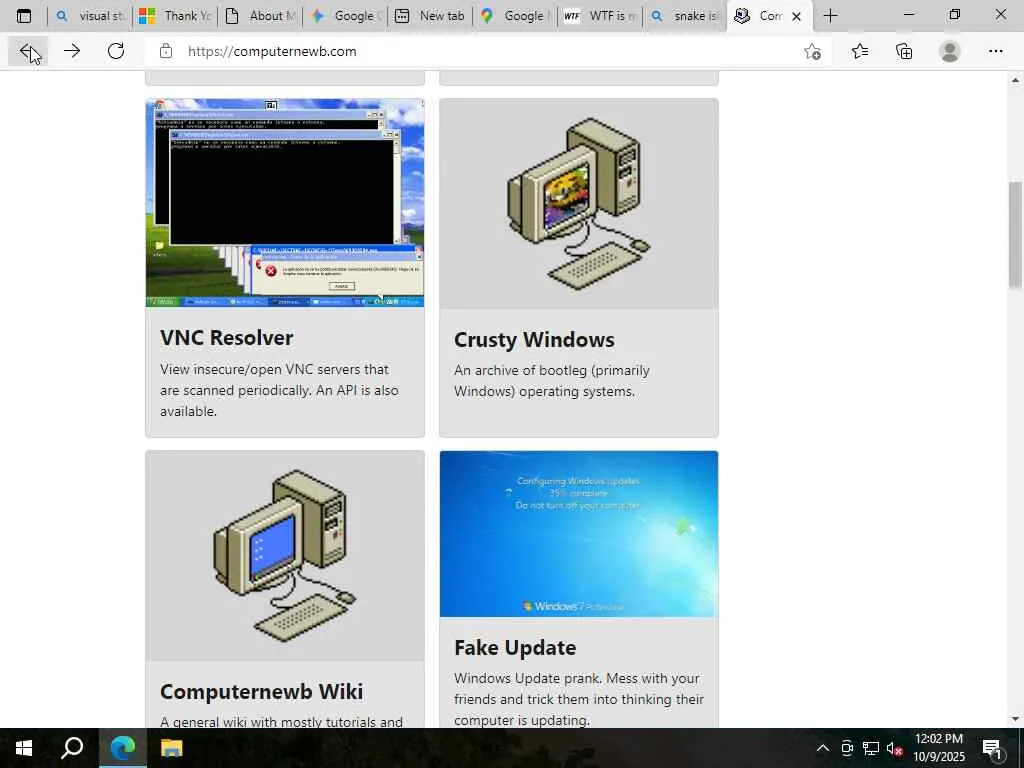This screenshot has height=768, width=1024.
Task: Switch to the About tab
Action: pyautogui.click(x=260, y=16)
